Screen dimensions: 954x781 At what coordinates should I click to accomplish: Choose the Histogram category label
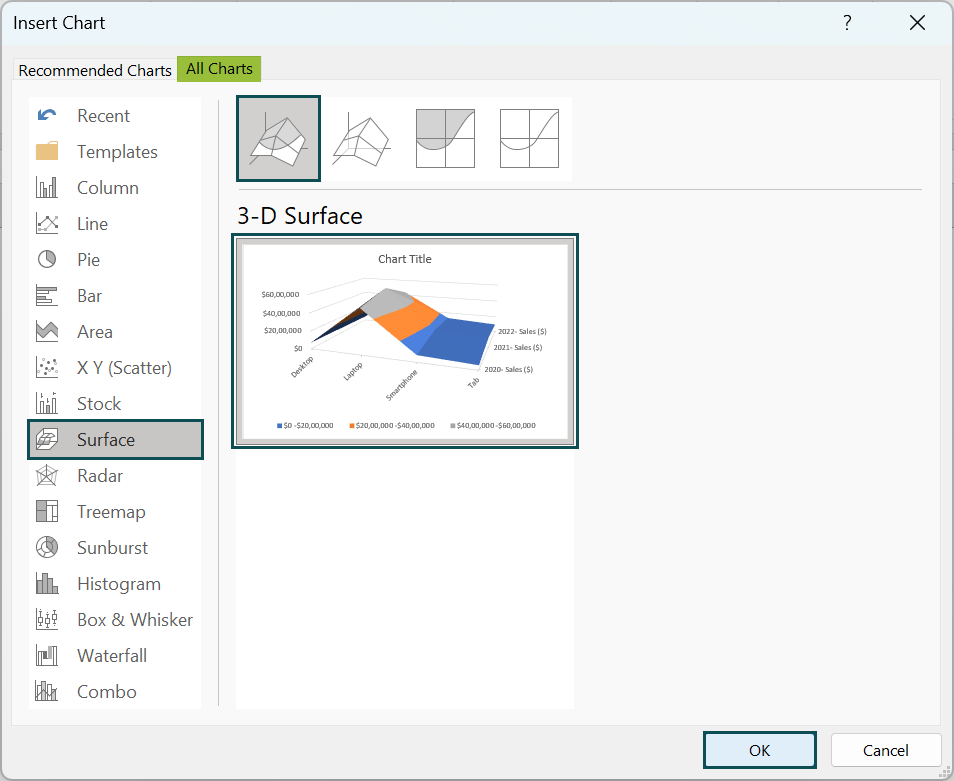(119, 583)
